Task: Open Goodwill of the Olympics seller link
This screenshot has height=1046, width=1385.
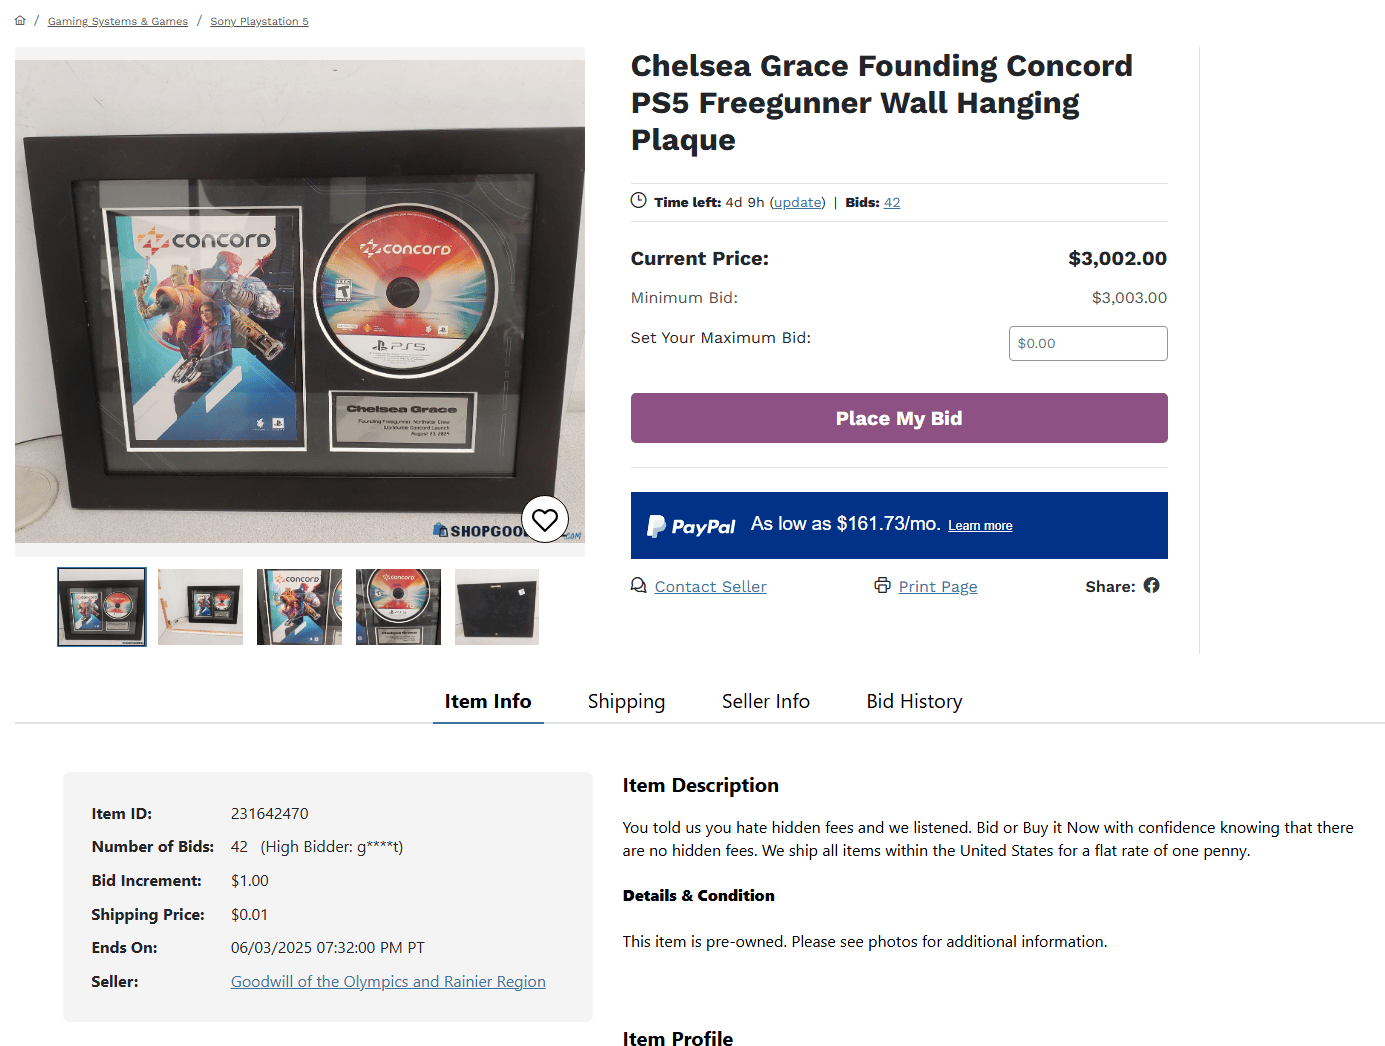Action: [388, 981]
